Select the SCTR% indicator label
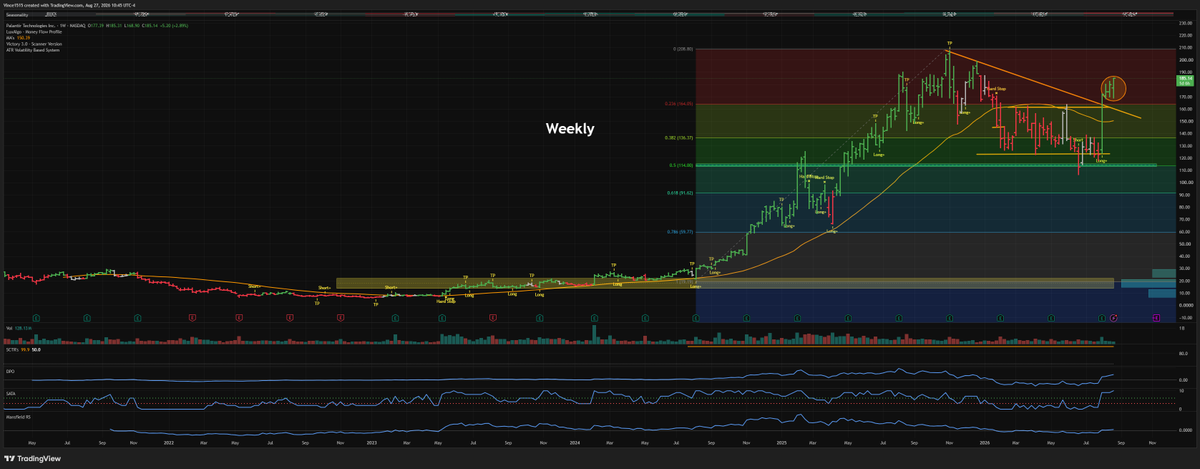1200x469 pixels. point(12,350)
